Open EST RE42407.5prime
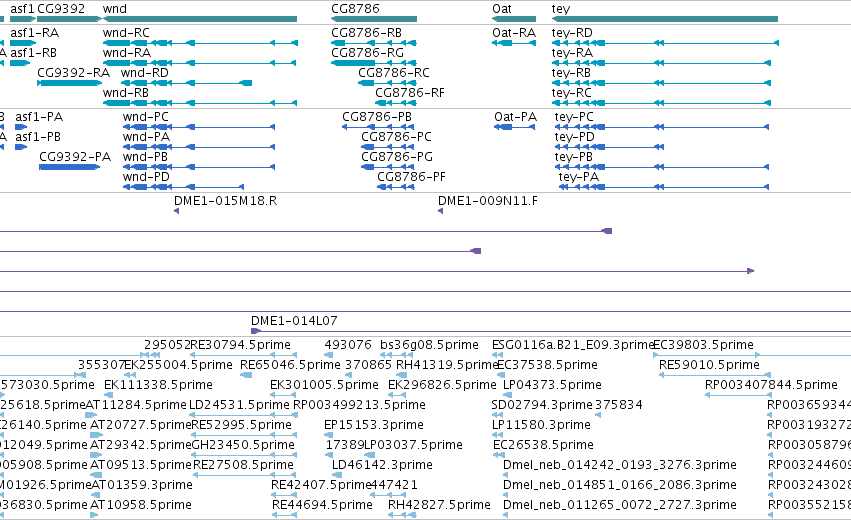Viewport: 851px width, 520px height. point(321,486)
